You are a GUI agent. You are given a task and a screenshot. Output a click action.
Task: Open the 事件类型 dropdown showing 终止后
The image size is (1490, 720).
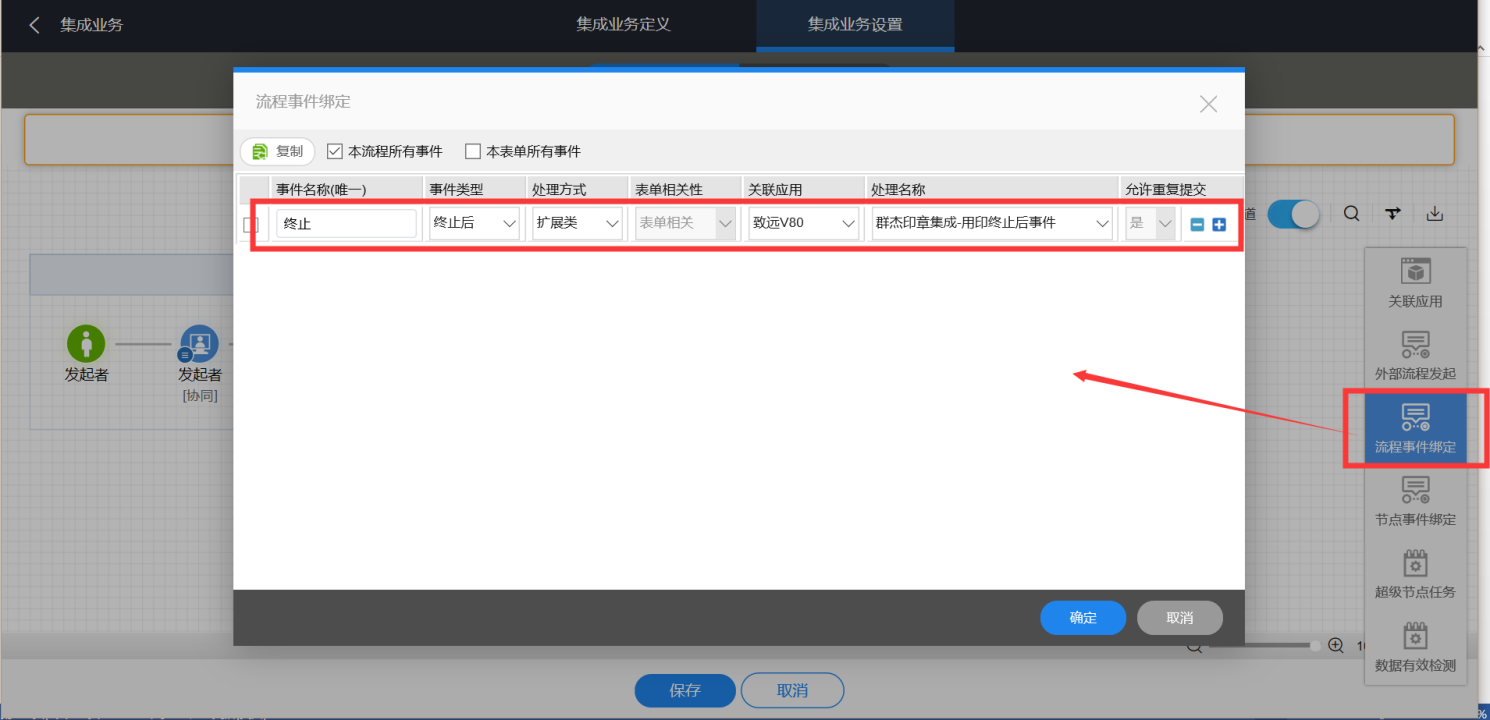point(474,223)
